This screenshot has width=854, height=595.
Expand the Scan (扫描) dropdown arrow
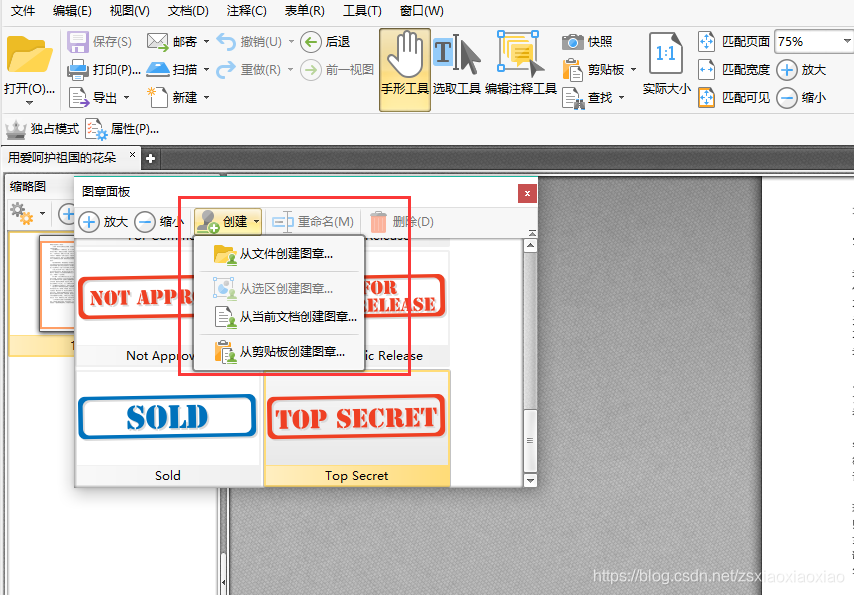206,70
